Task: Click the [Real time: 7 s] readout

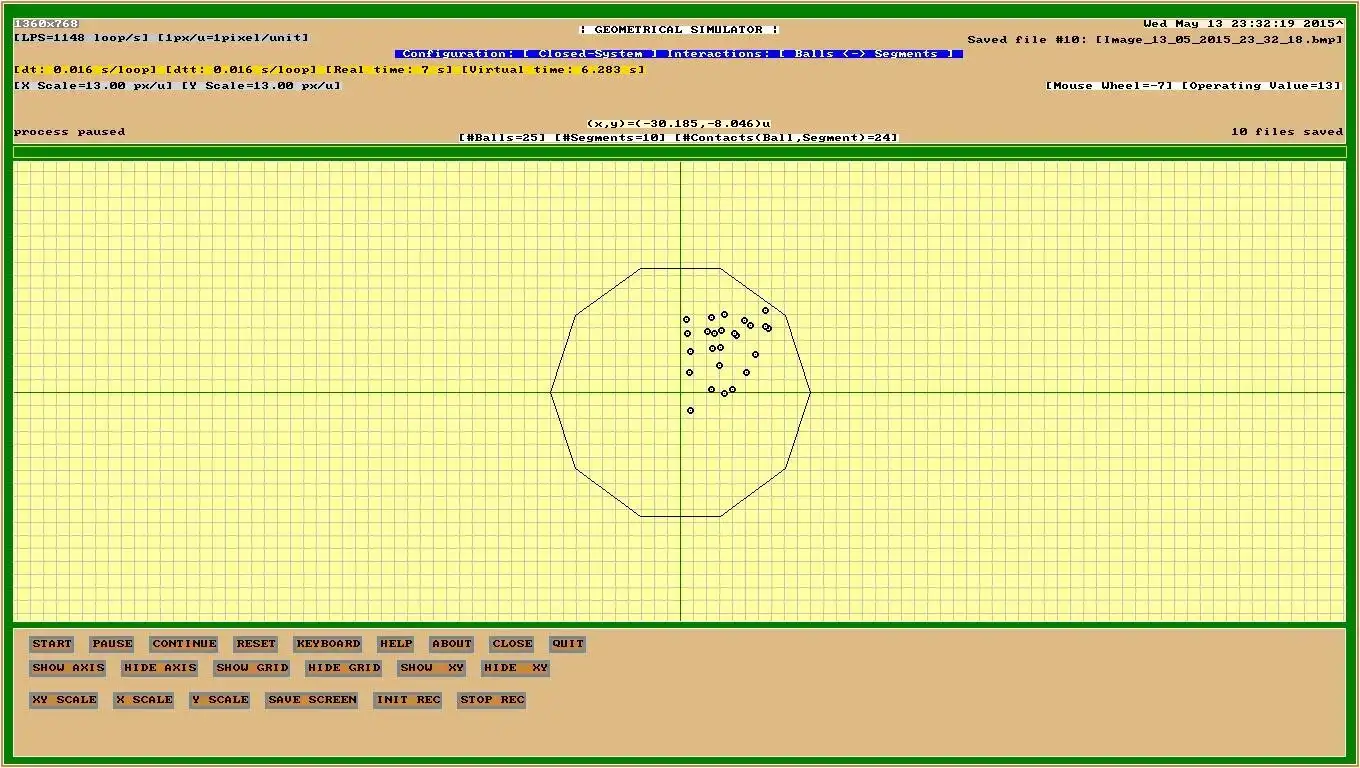Action: [389, 70]
